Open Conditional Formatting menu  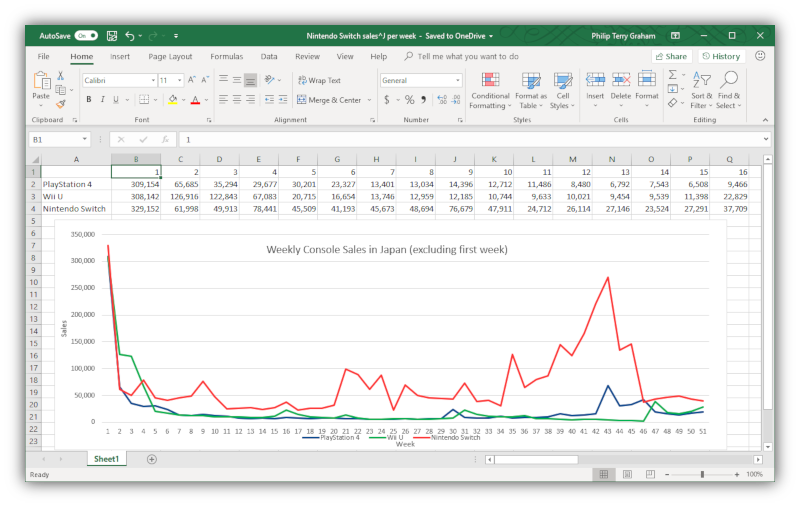[490, 90]
